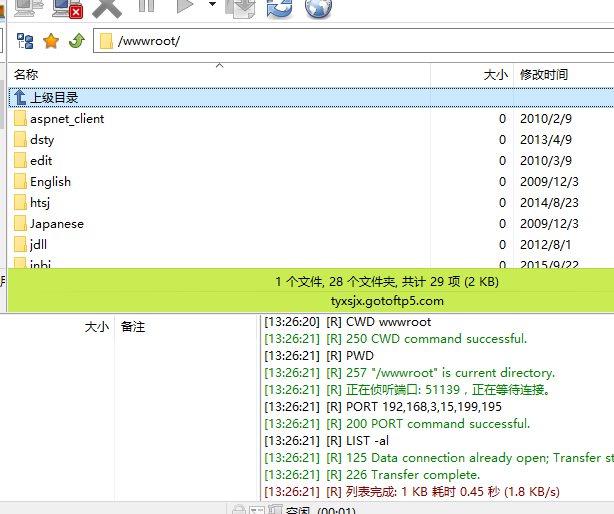Open bookmarks with the star icon
The height and width of the screenshot is (514, 614).
click(50, 41)
